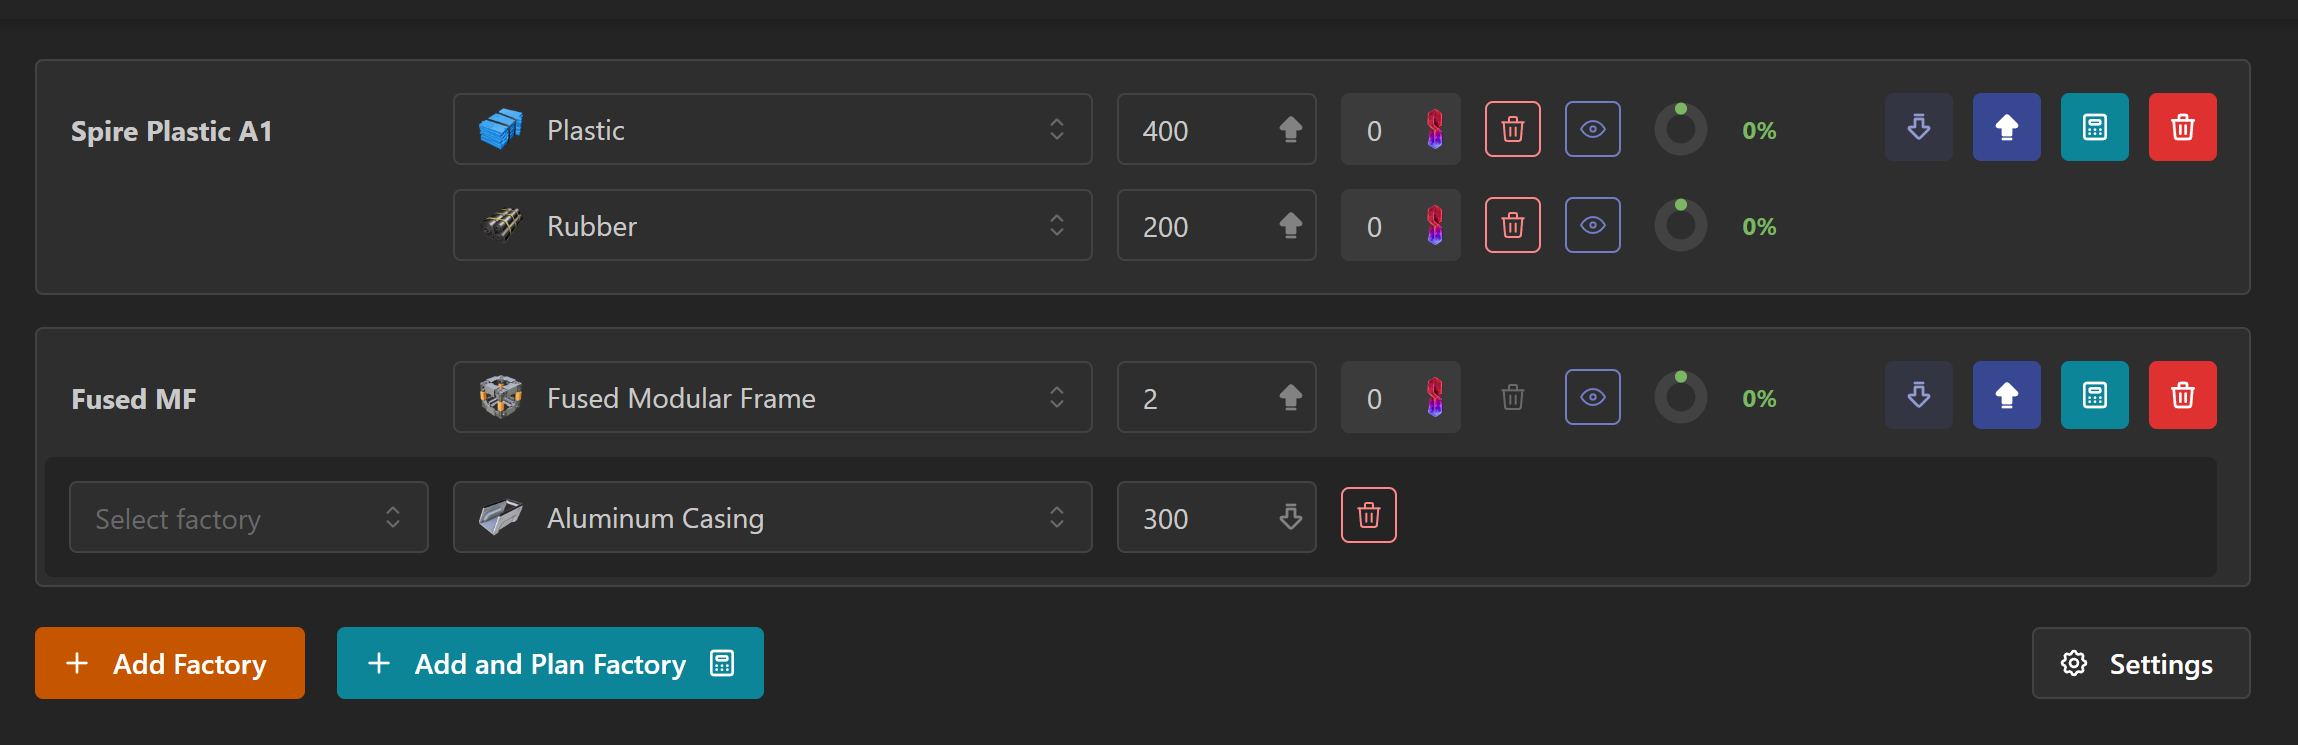Click Add and Plan Factory button
Viewport: 2298px width, 745px height.
(x=550, y=663)
